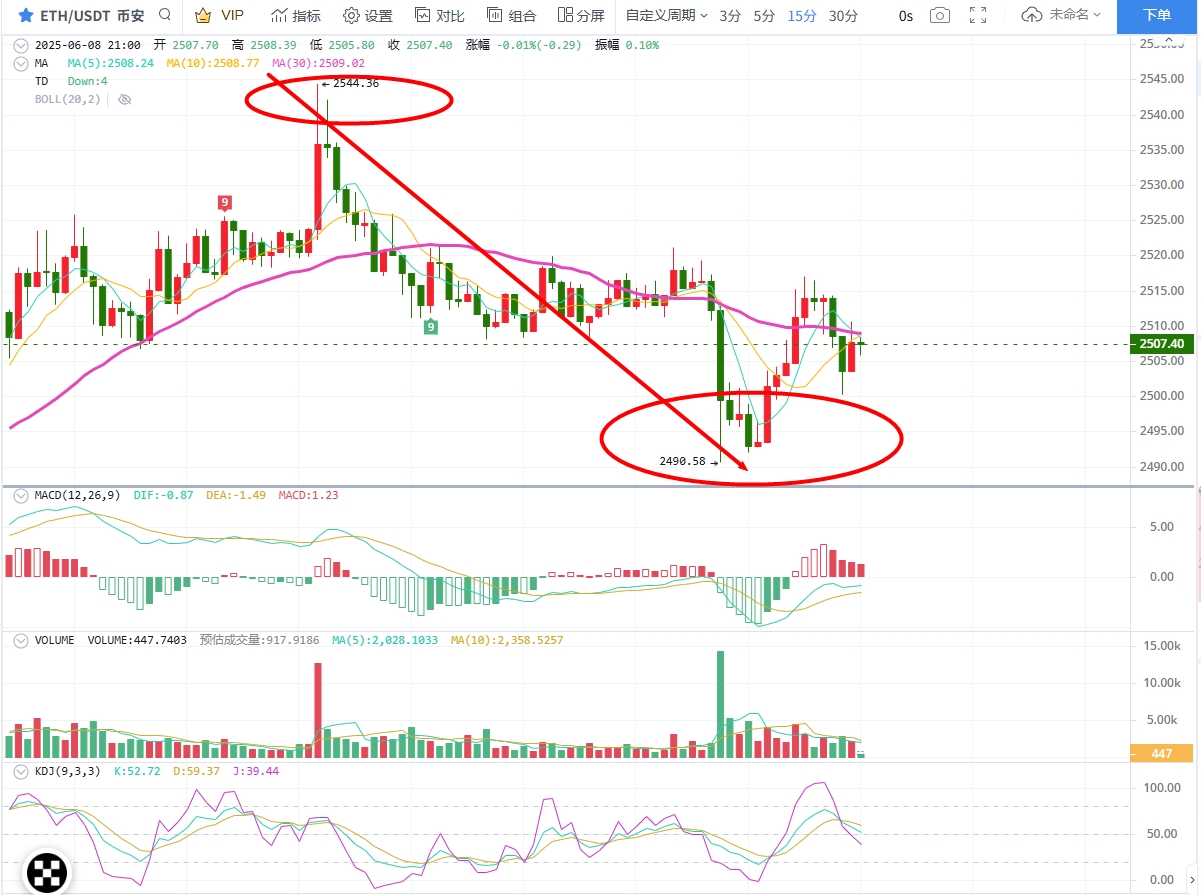The width and height of the screenshot is (1201, 895).
Task: Collapse the MA indicator row
Action: 20,63
